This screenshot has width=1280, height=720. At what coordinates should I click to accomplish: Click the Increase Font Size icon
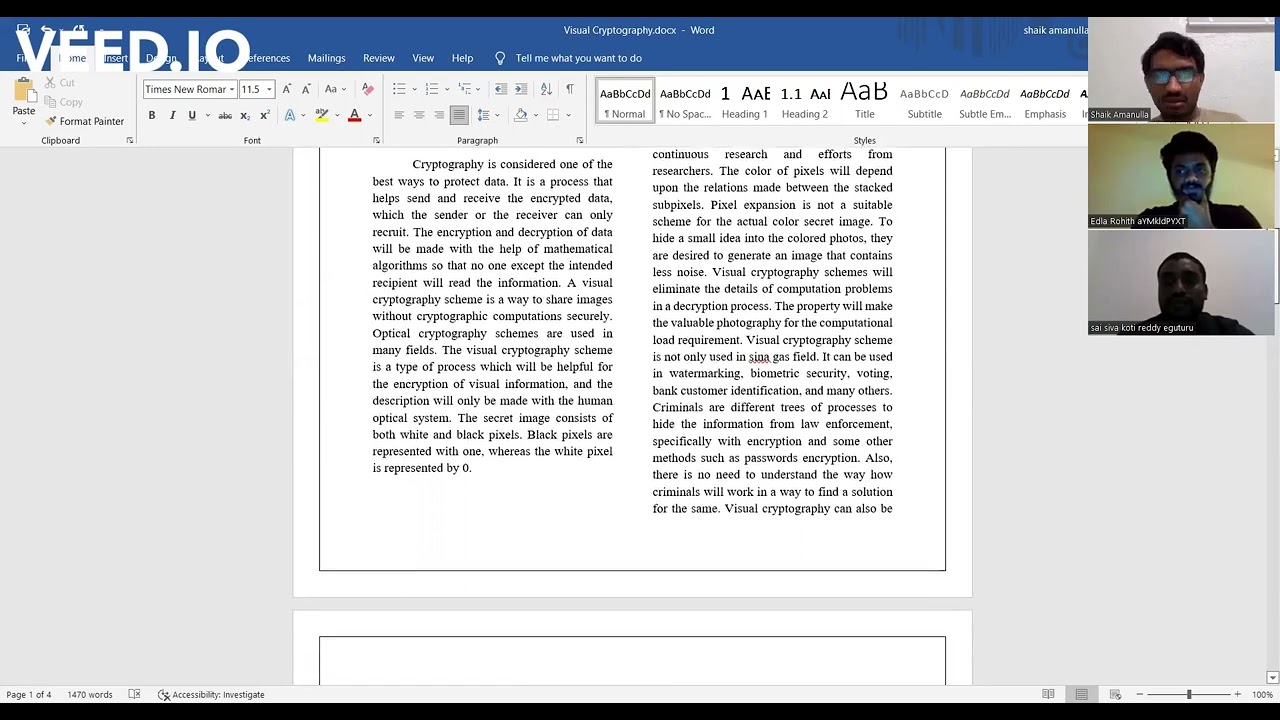287,89
